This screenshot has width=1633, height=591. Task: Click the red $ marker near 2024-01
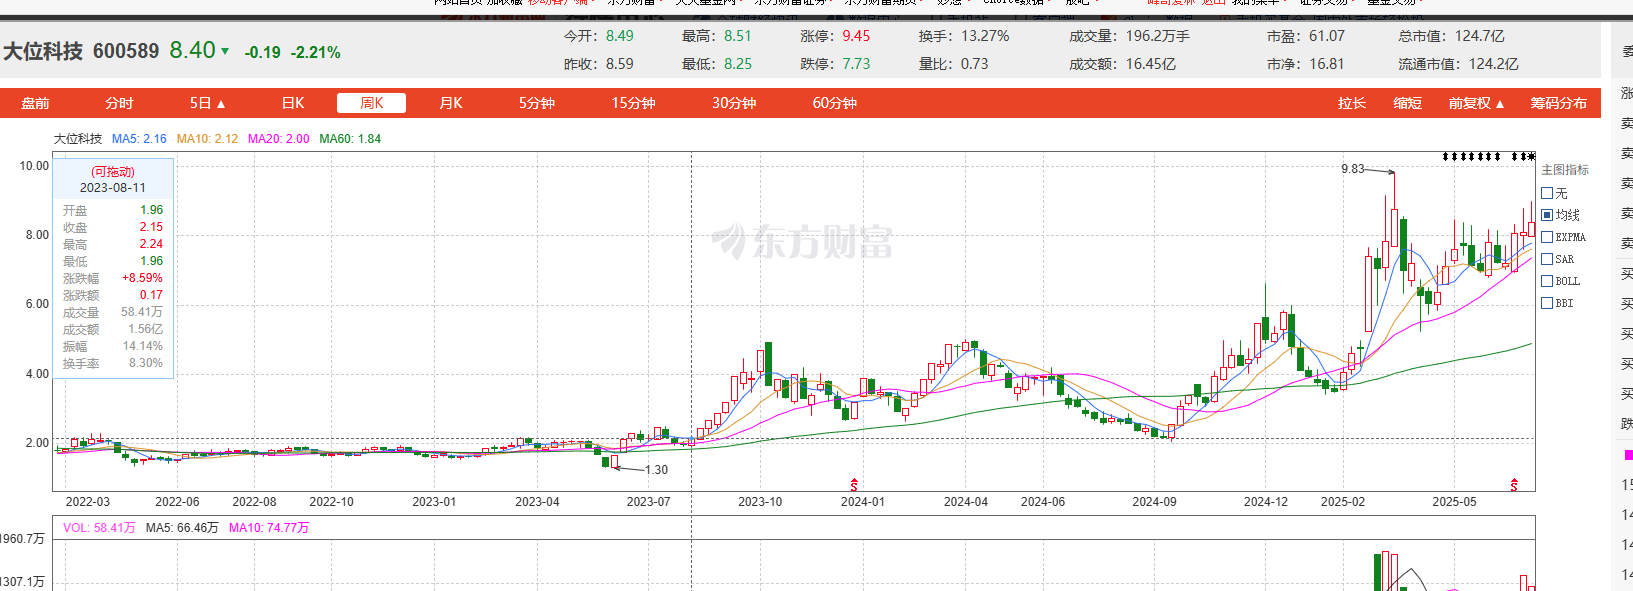[854, 484]
